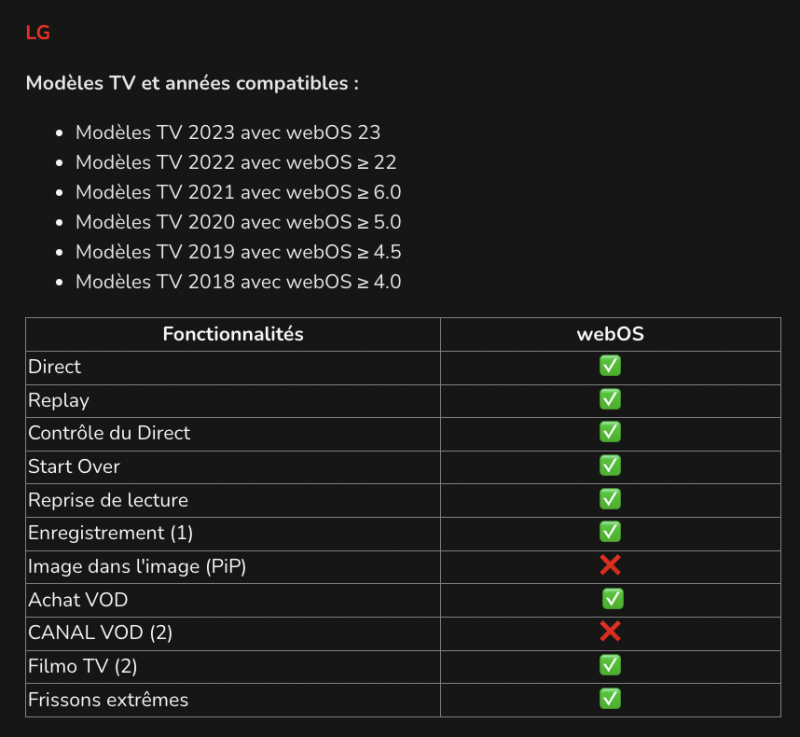
Task: Click the Filmo TV green checkmark
Action: point(610,665)
